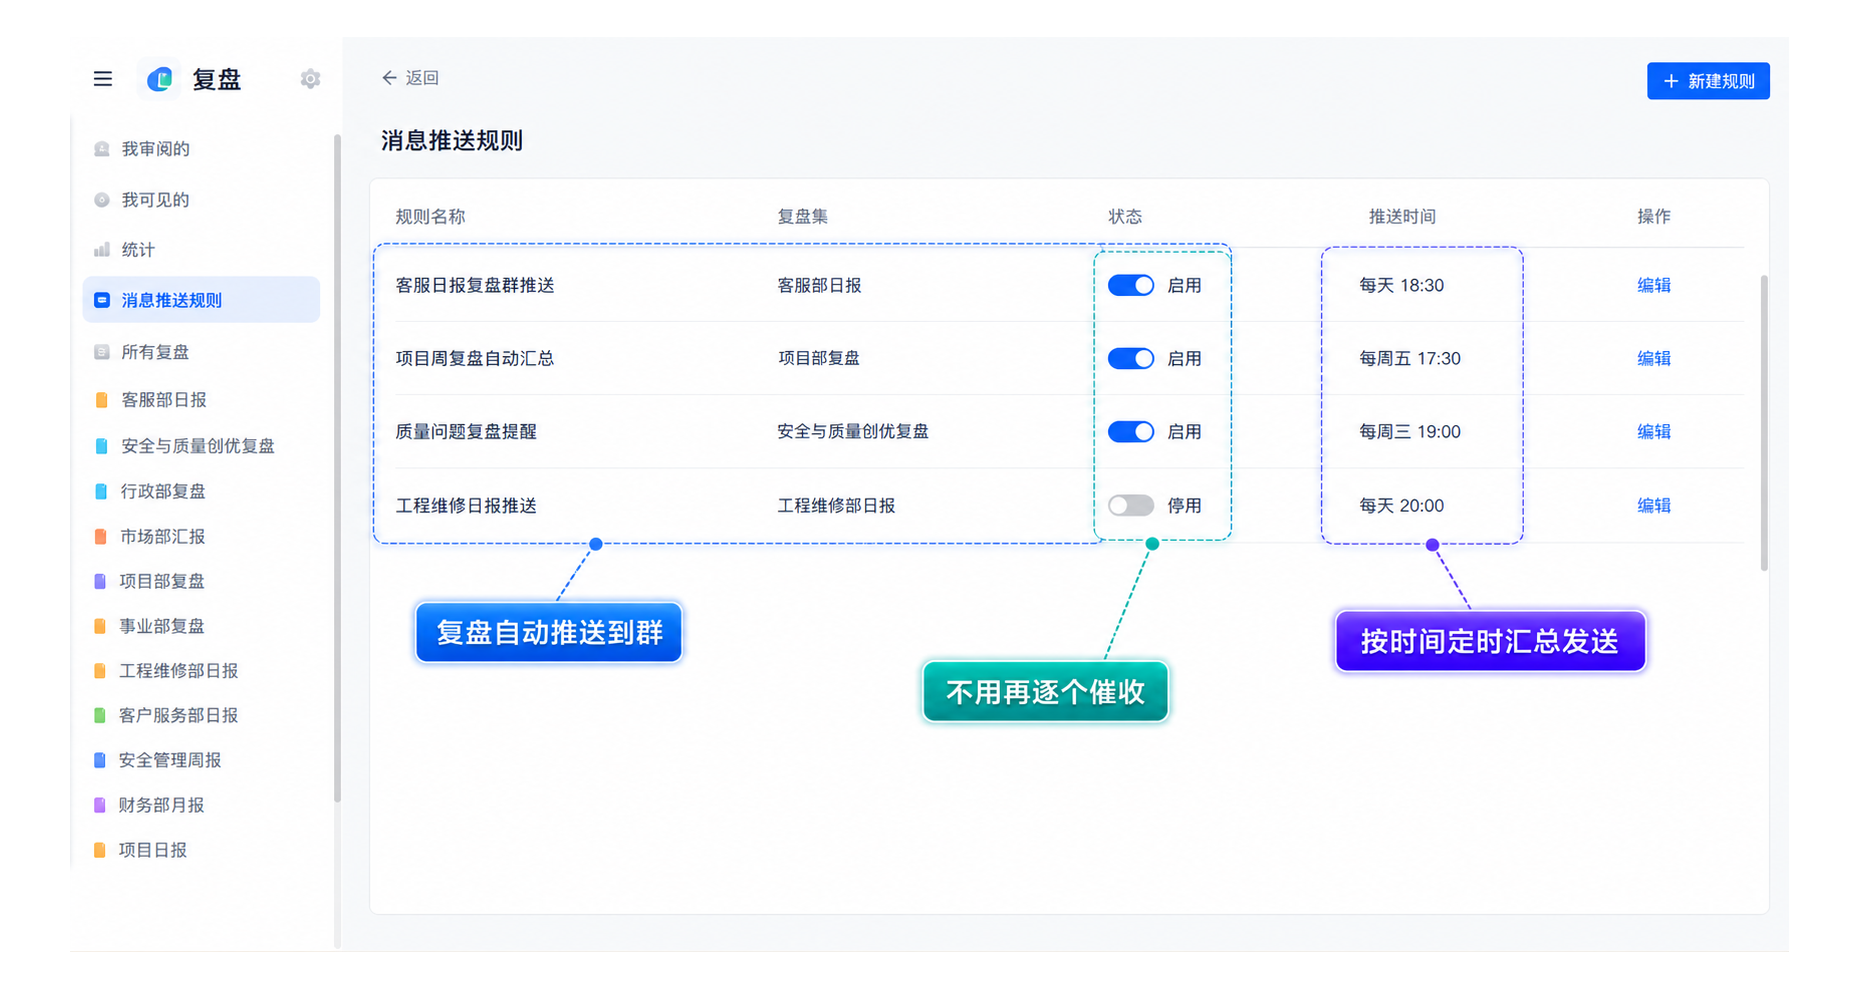This screenshot has width=1859, height=989.
Task: Click the 统计 bar chart icon
Action: (102, 250)
